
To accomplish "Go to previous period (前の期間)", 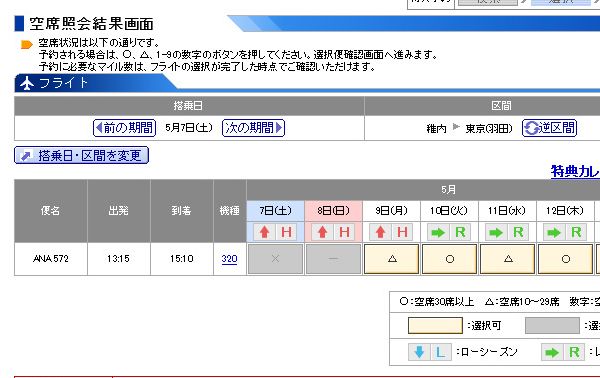I will click(124, 128).
